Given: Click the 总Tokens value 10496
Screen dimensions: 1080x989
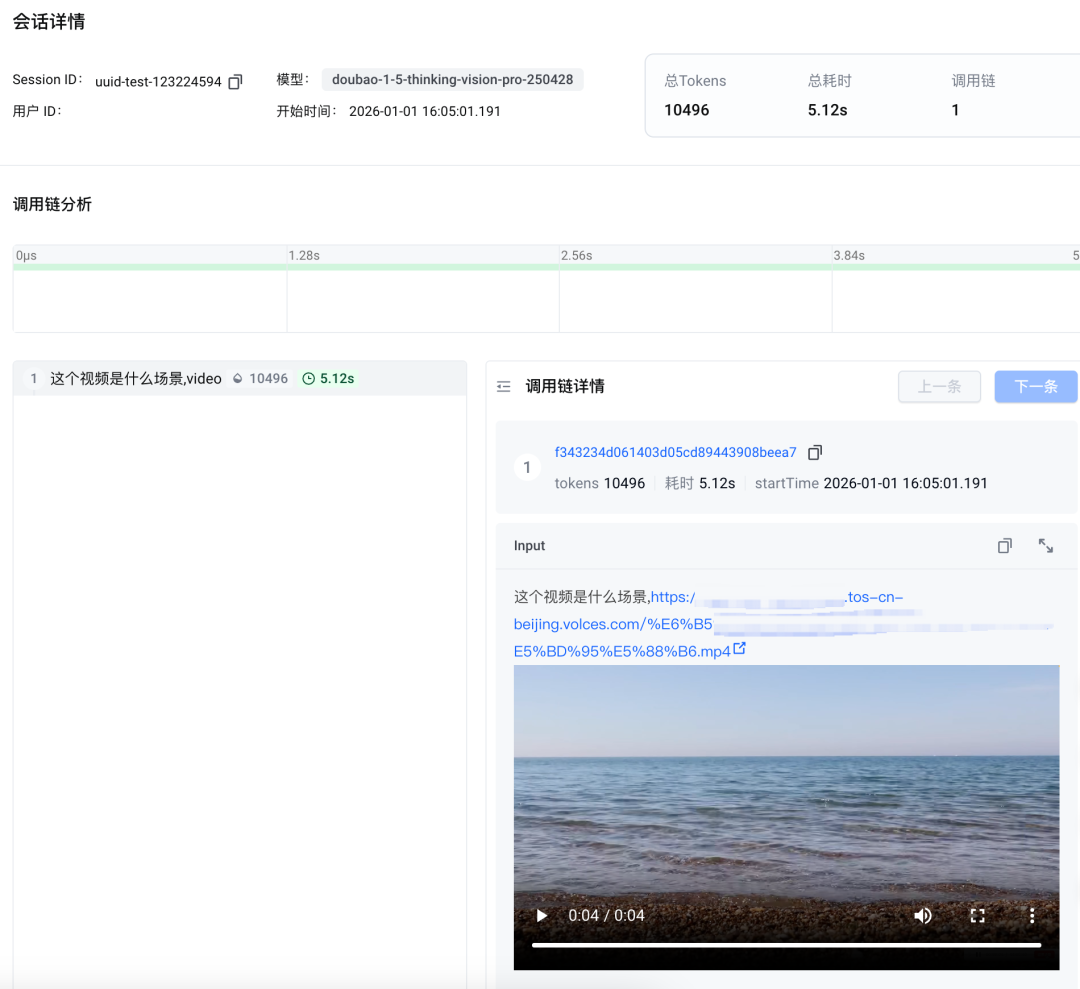Looking at the screenshot, I should pos(686,110).
